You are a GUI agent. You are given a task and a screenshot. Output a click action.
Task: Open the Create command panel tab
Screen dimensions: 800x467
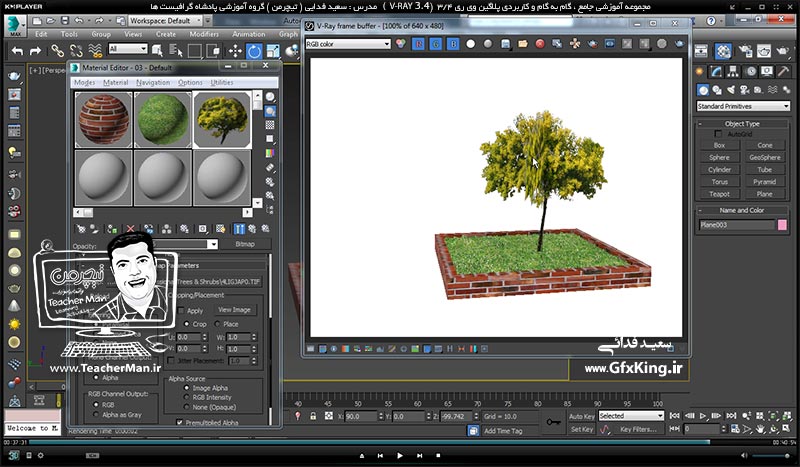click(x=699, y=71)
